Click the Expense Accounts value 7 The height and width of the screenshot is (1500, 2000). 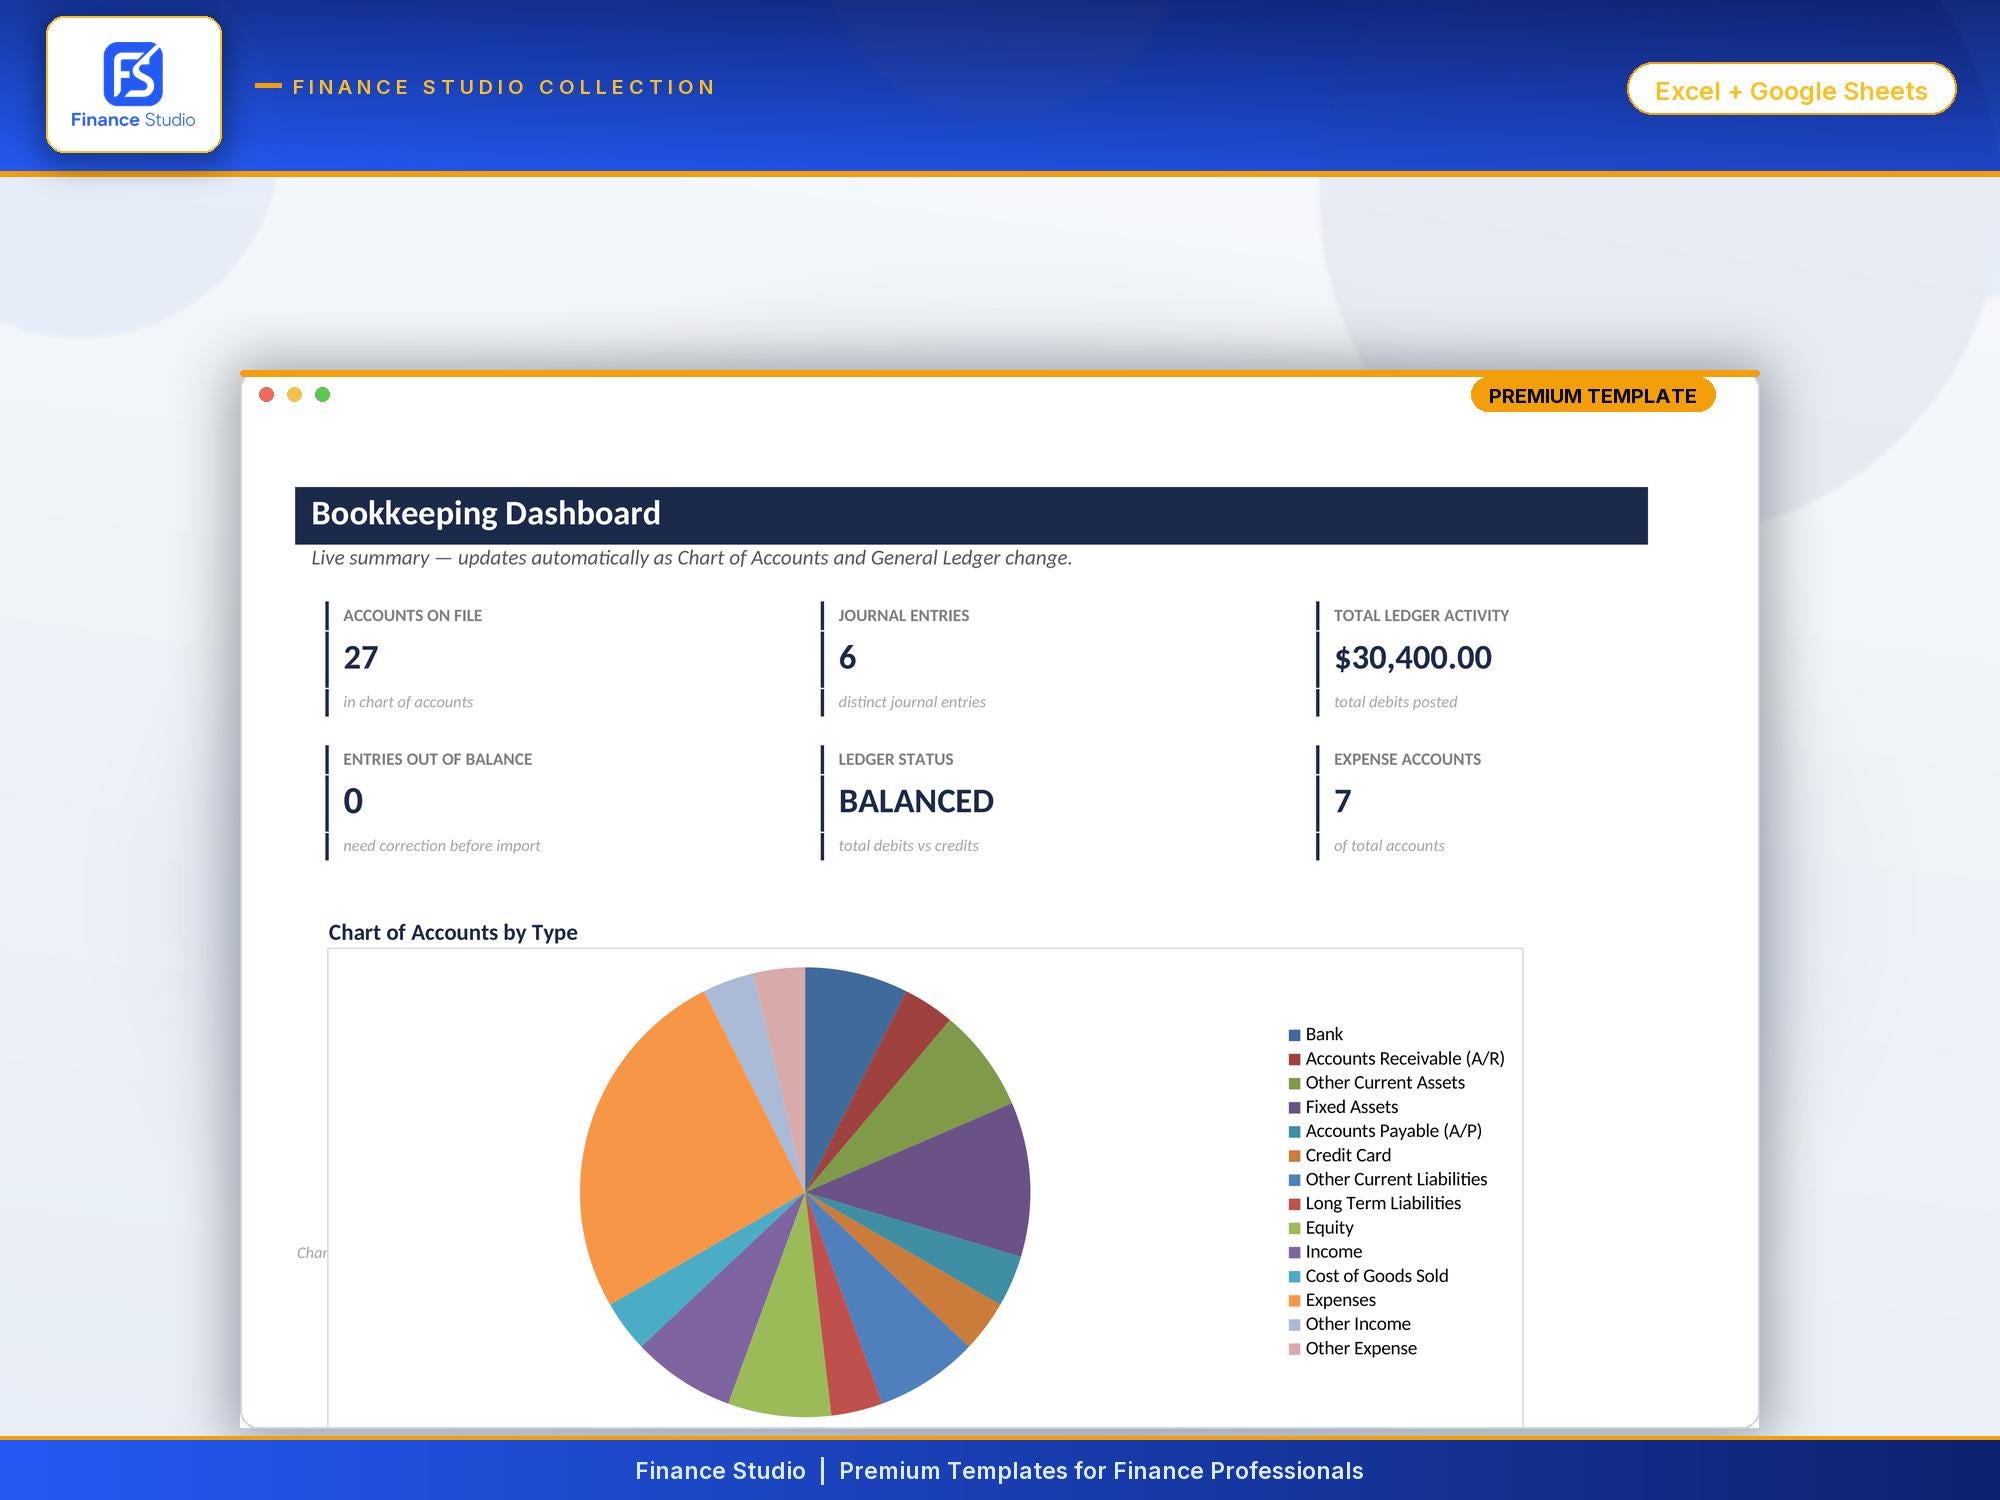point(1343,801)
